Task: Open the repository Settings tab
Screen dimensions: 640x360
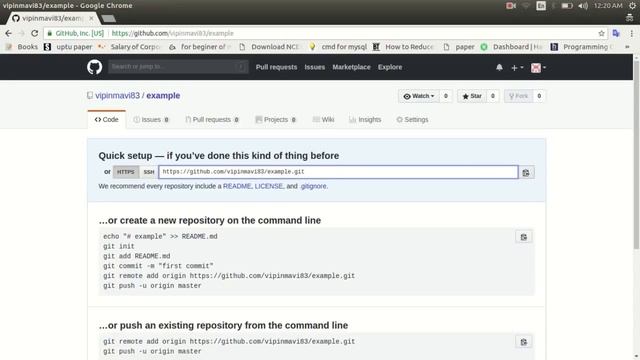Action: click(412, 120)
